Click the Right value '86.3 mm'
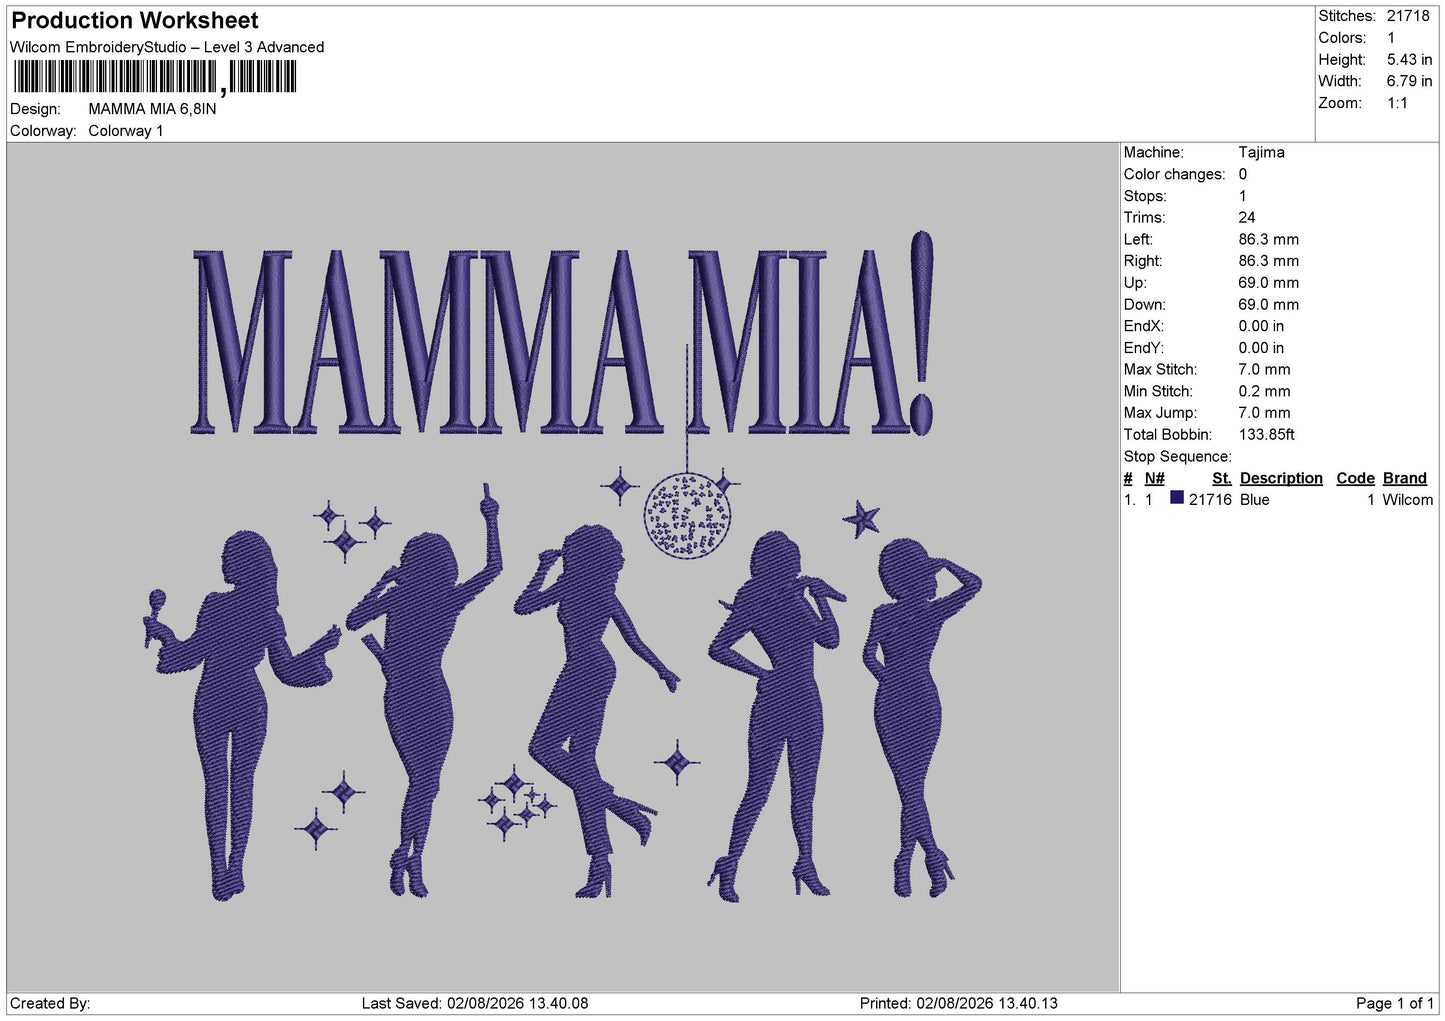 point(1268,261)
